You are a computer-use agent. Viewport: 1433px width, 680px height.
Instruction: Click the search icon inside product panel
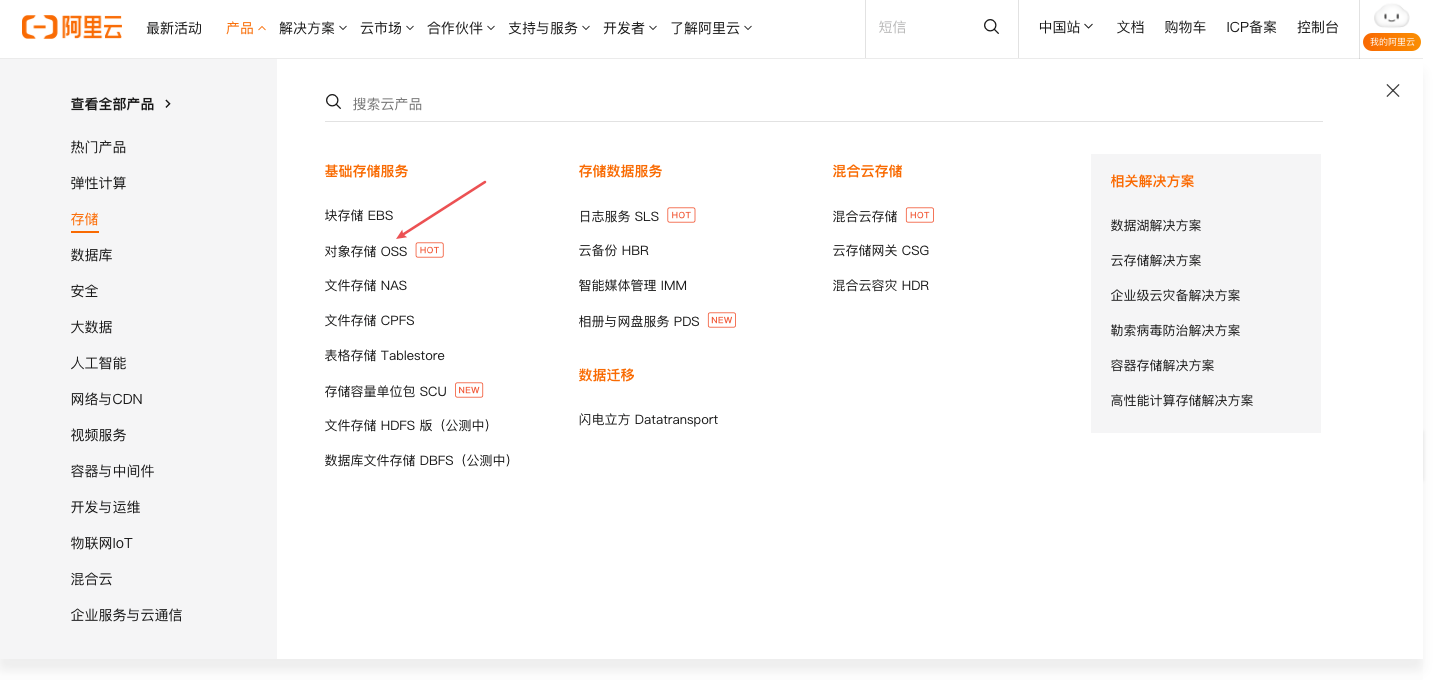[333, 101]
